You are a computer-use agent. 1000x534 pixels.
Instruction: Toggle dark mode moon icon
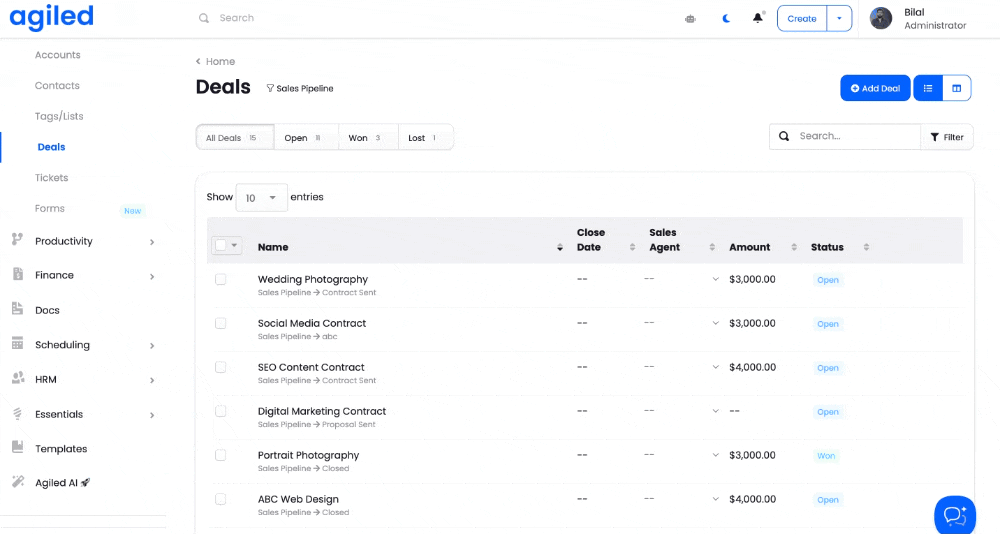[x=726, y=18]
